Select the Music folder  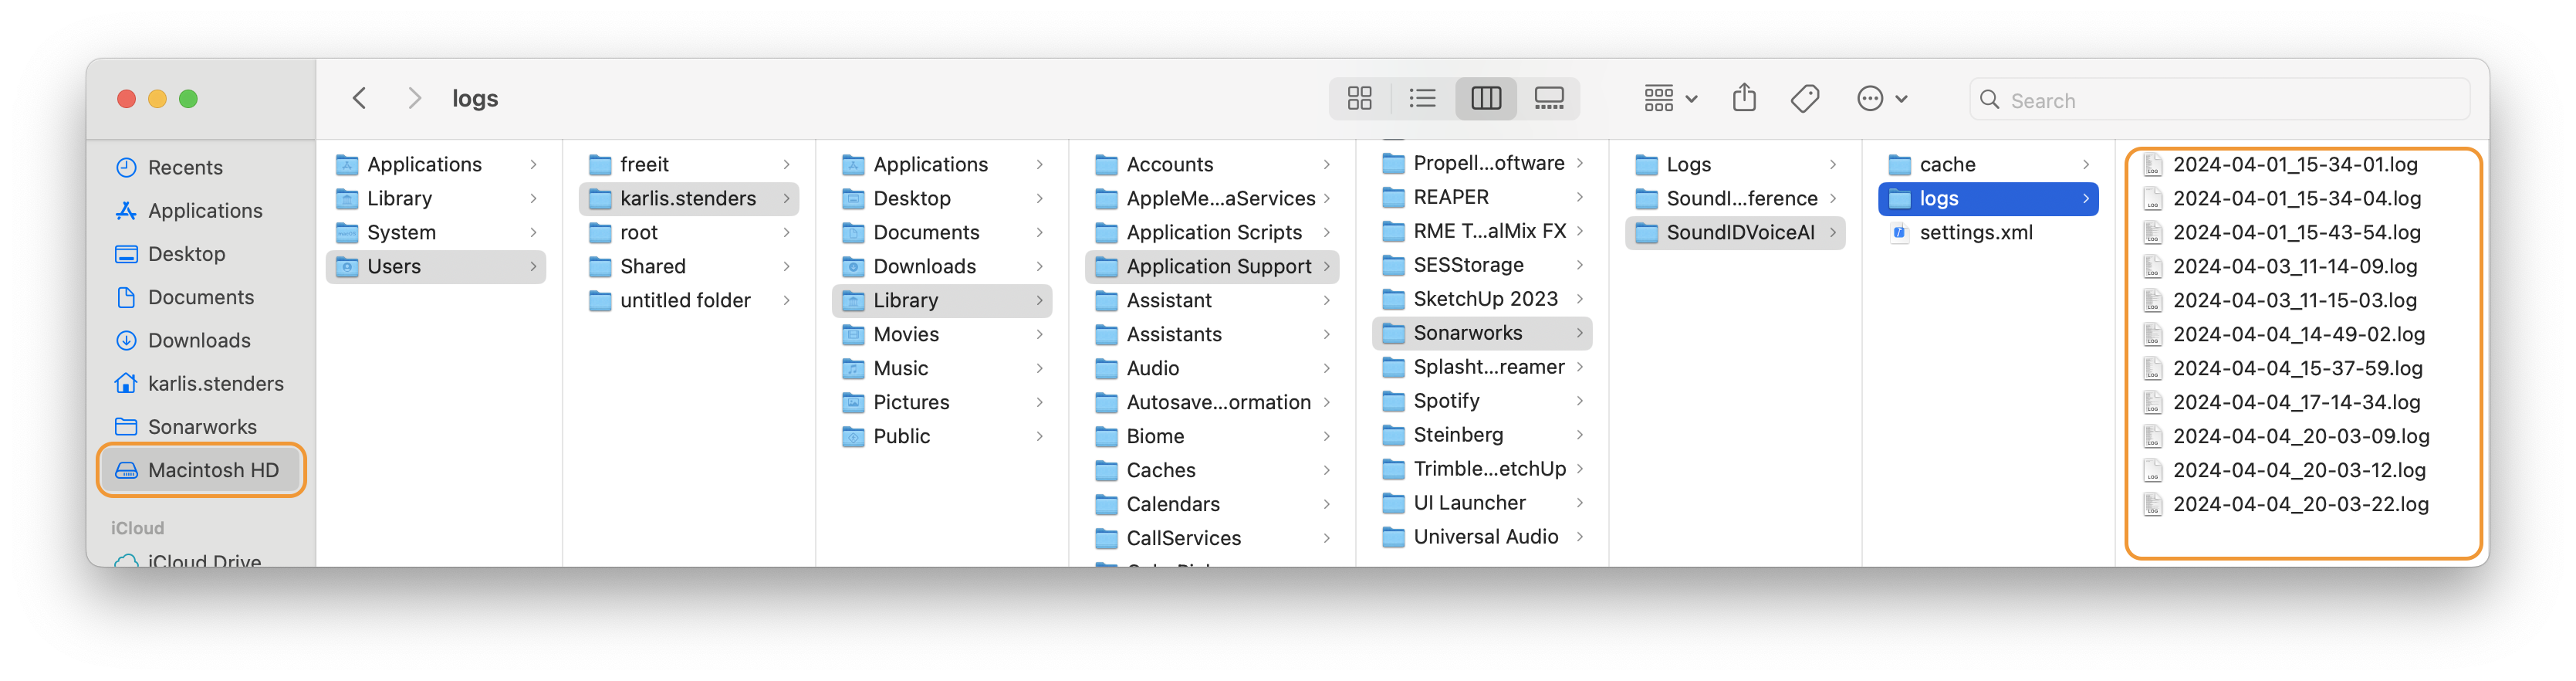(942, 368)
